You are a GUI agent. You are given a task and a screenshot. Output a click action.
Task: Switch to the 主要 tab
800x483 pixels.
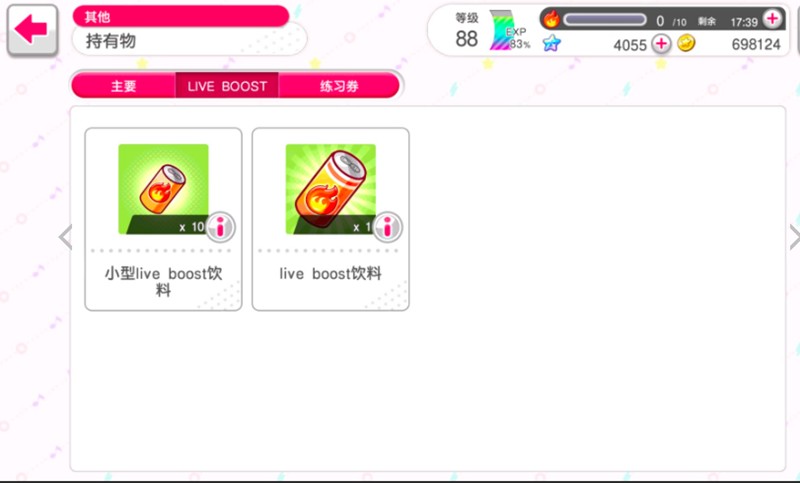pyautogui.click(x=124, y=85)
